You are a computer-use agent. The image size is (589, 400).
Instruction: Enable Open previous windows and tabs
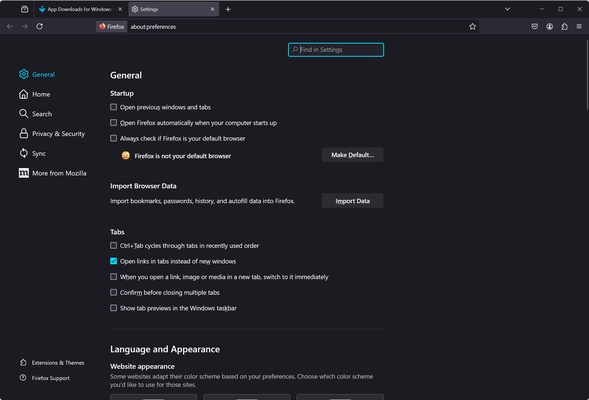(x=113, y=107)
